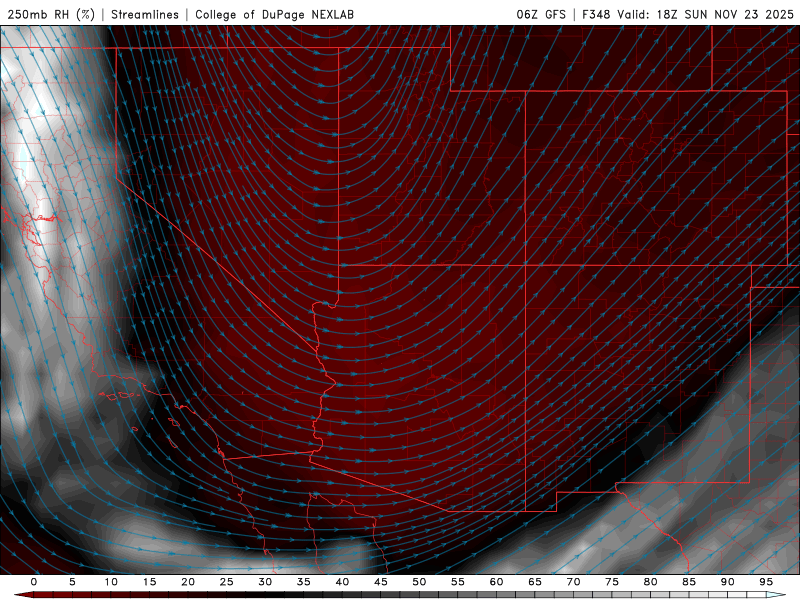This screenshot has height=600, width=800.
Task: Pick the "30" value on the color scale
Action: [265, 582]
